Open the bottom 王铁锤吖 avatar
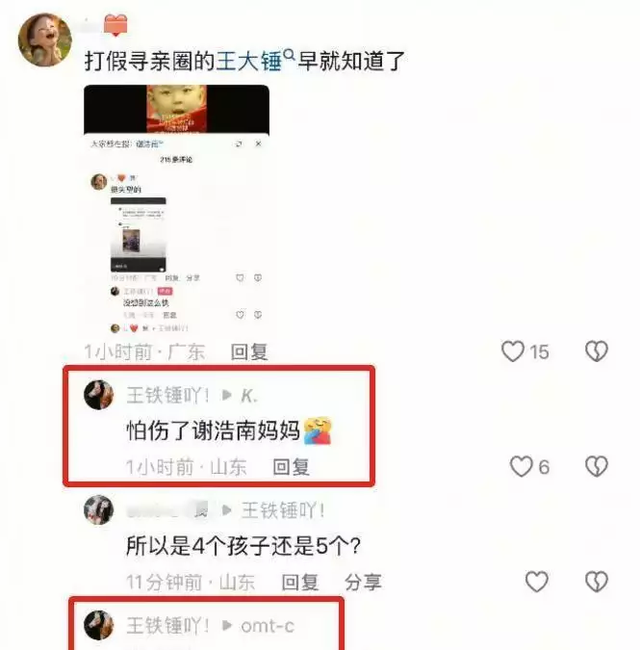The width and height of the screenshot is (640, 650). [99, 625]
